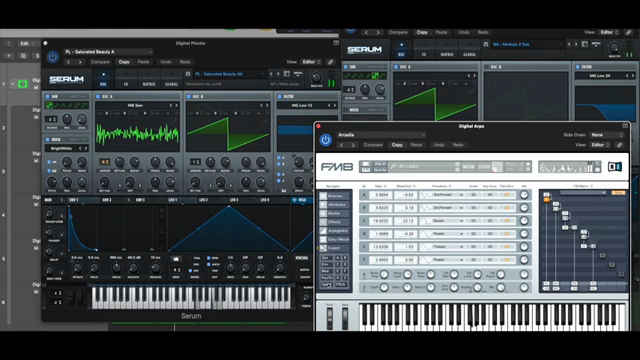Open FM8 Effects page
Viewport: 640px width, 360px height.
[335, 222]
